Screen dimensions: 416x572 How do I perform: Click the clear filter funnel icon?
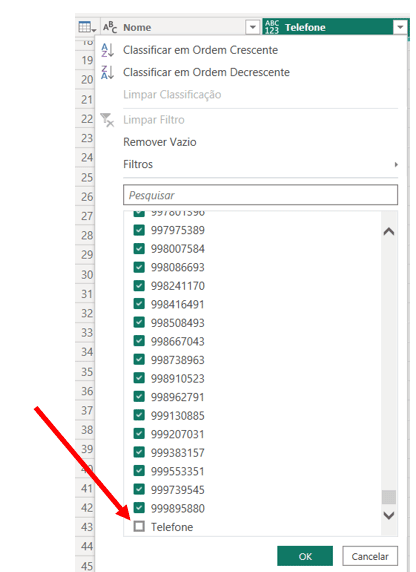[107, 120]
